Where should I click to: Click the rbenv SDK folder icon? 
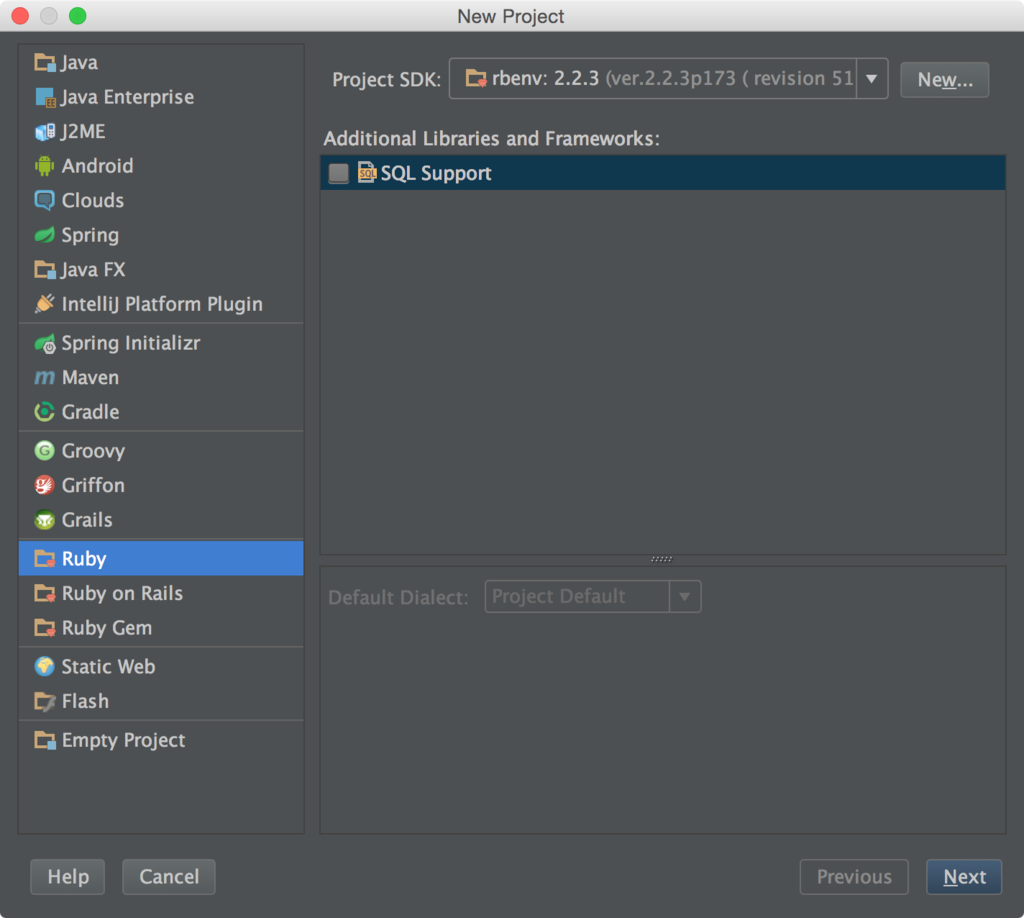click(x=476, y=78)
